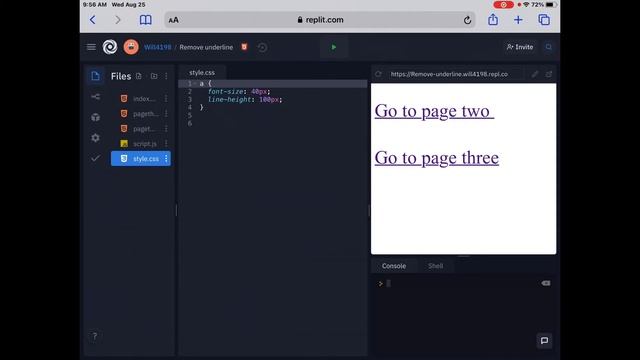Switch to style.css editor tab
Screen dimensions: 640x360
tap(202, 73)
